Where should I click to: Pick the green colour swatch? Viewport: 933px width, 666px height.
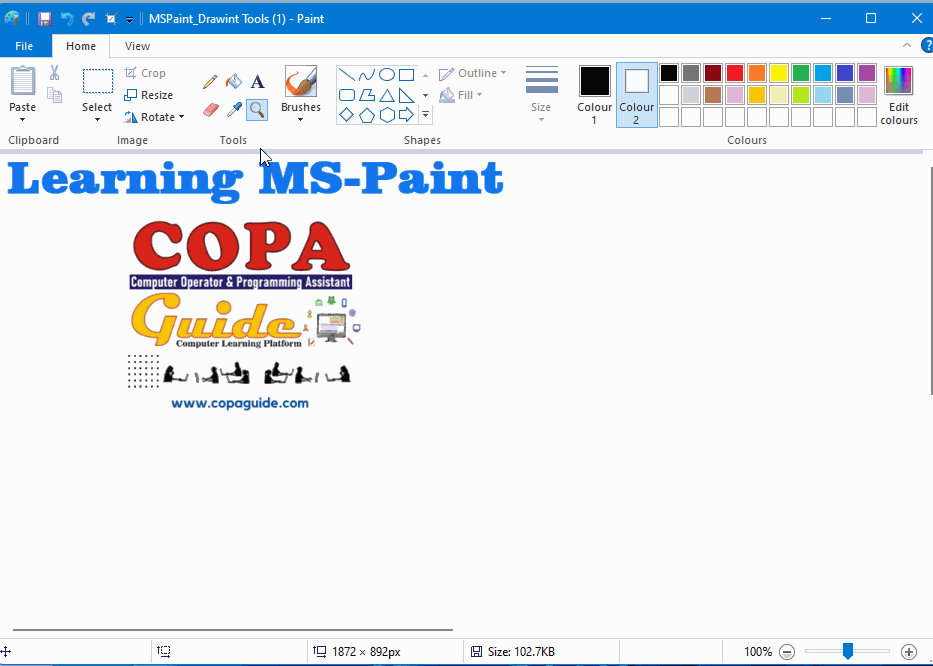click(801, 73)
